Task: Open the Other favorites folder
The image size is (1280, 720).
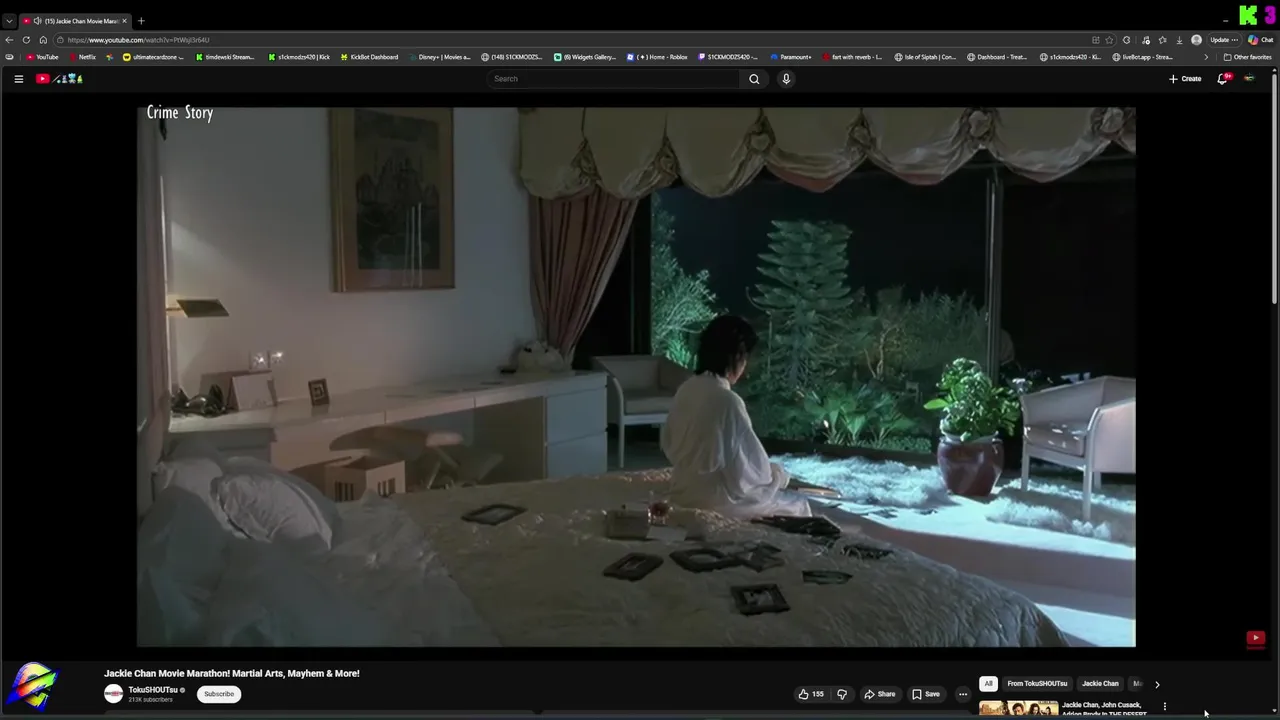Action: (1247, 57)
